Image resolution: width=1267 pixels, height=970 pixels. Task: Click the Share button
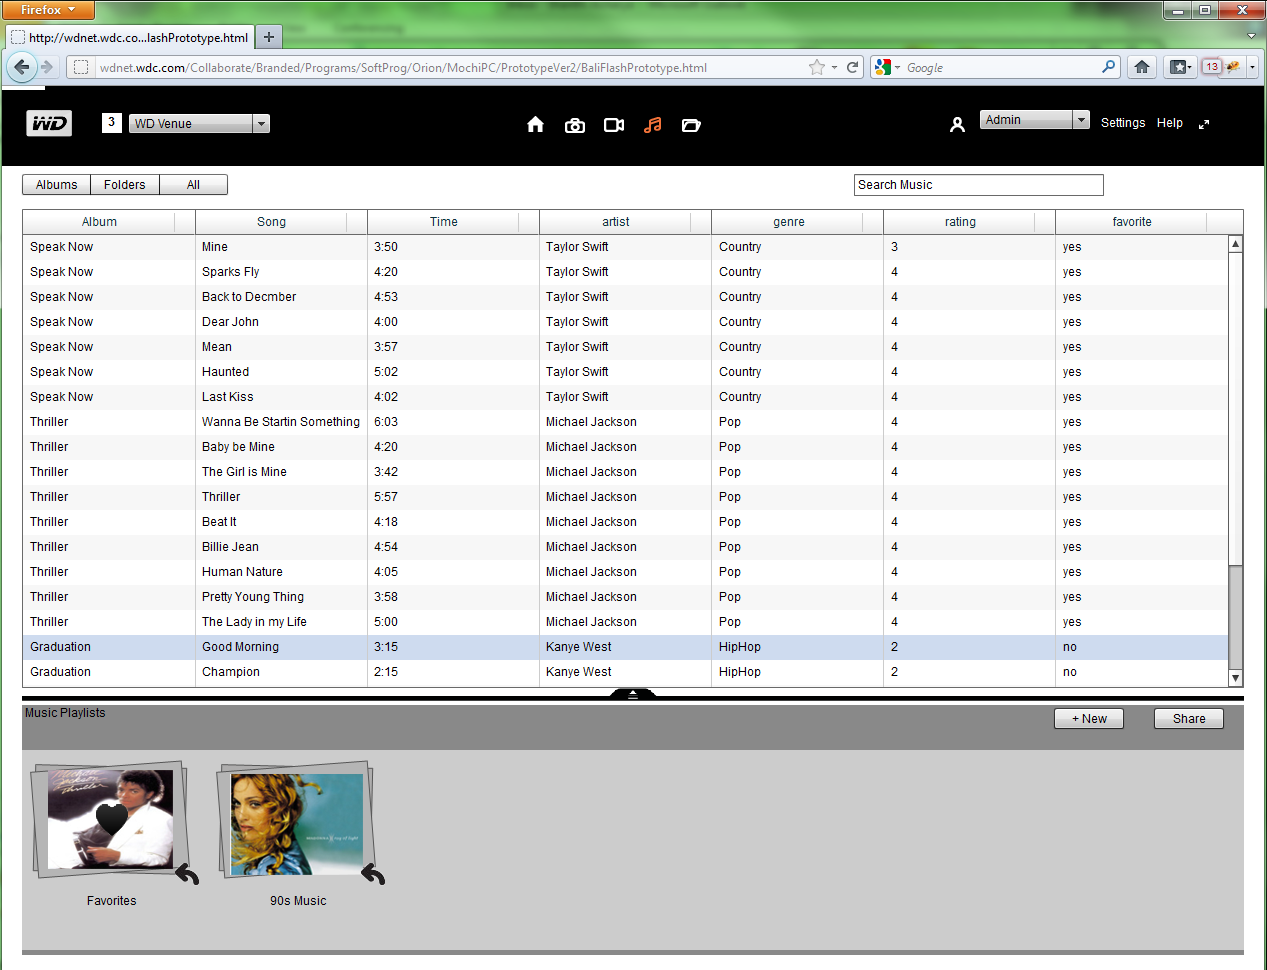point(1189,719)
